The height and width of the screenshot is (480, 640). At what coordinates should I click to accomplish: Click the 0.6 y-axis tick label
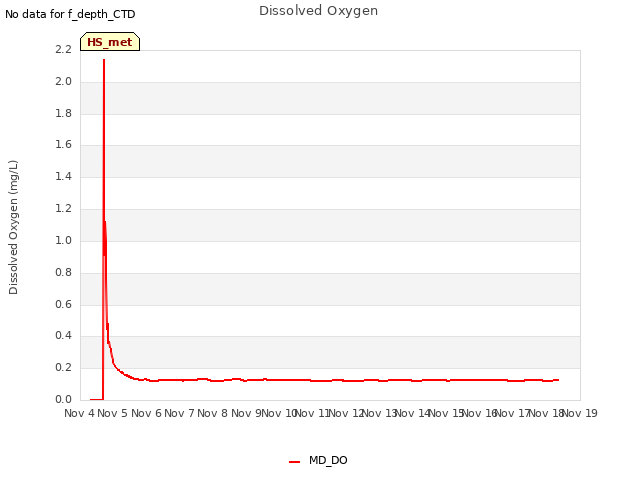point(63,304)
